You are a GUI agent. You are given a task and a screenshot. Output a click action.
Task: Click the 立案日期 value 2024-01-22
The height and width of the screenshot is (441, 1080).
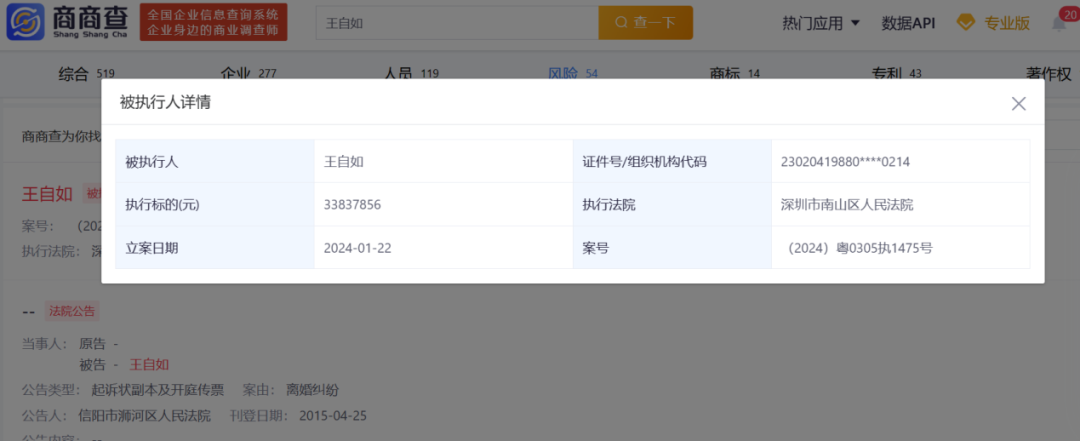pos(357,248)
